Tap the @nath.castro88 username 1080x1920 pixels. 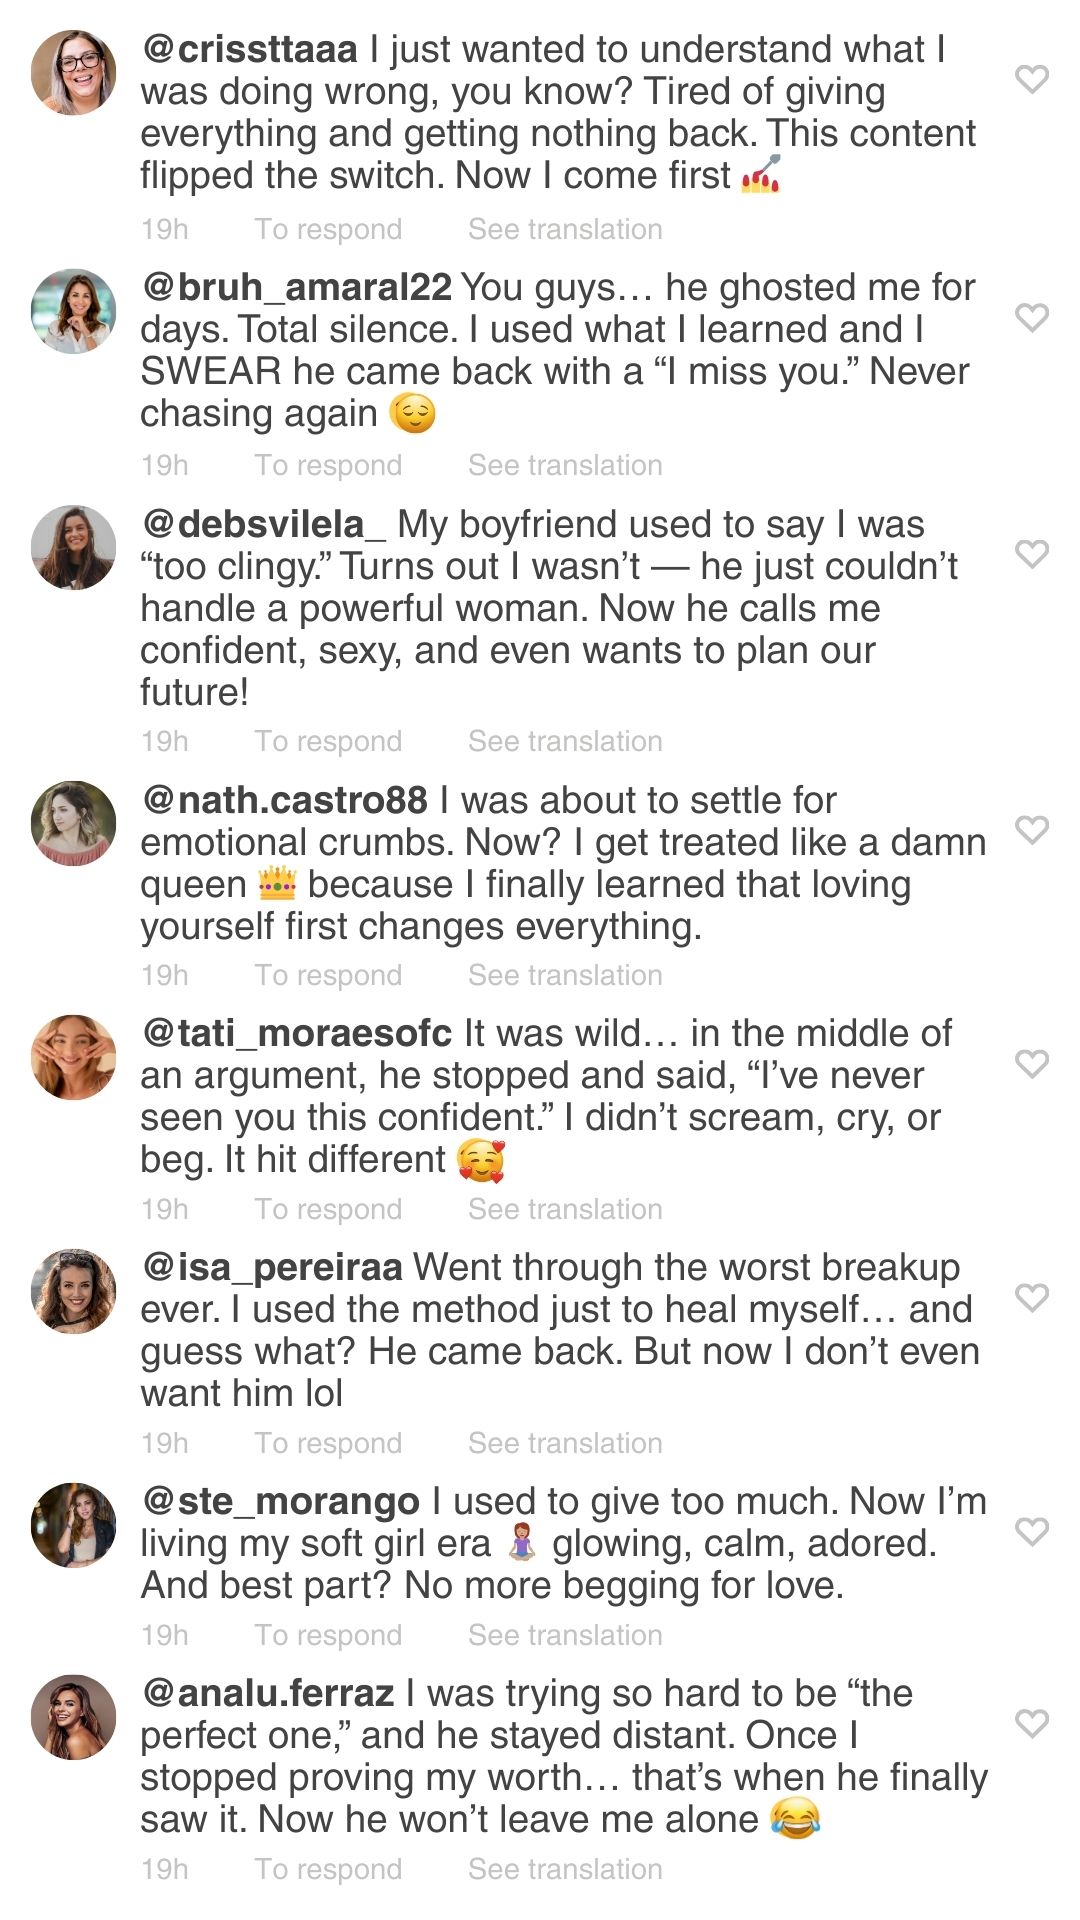click(x=285, y=800)
